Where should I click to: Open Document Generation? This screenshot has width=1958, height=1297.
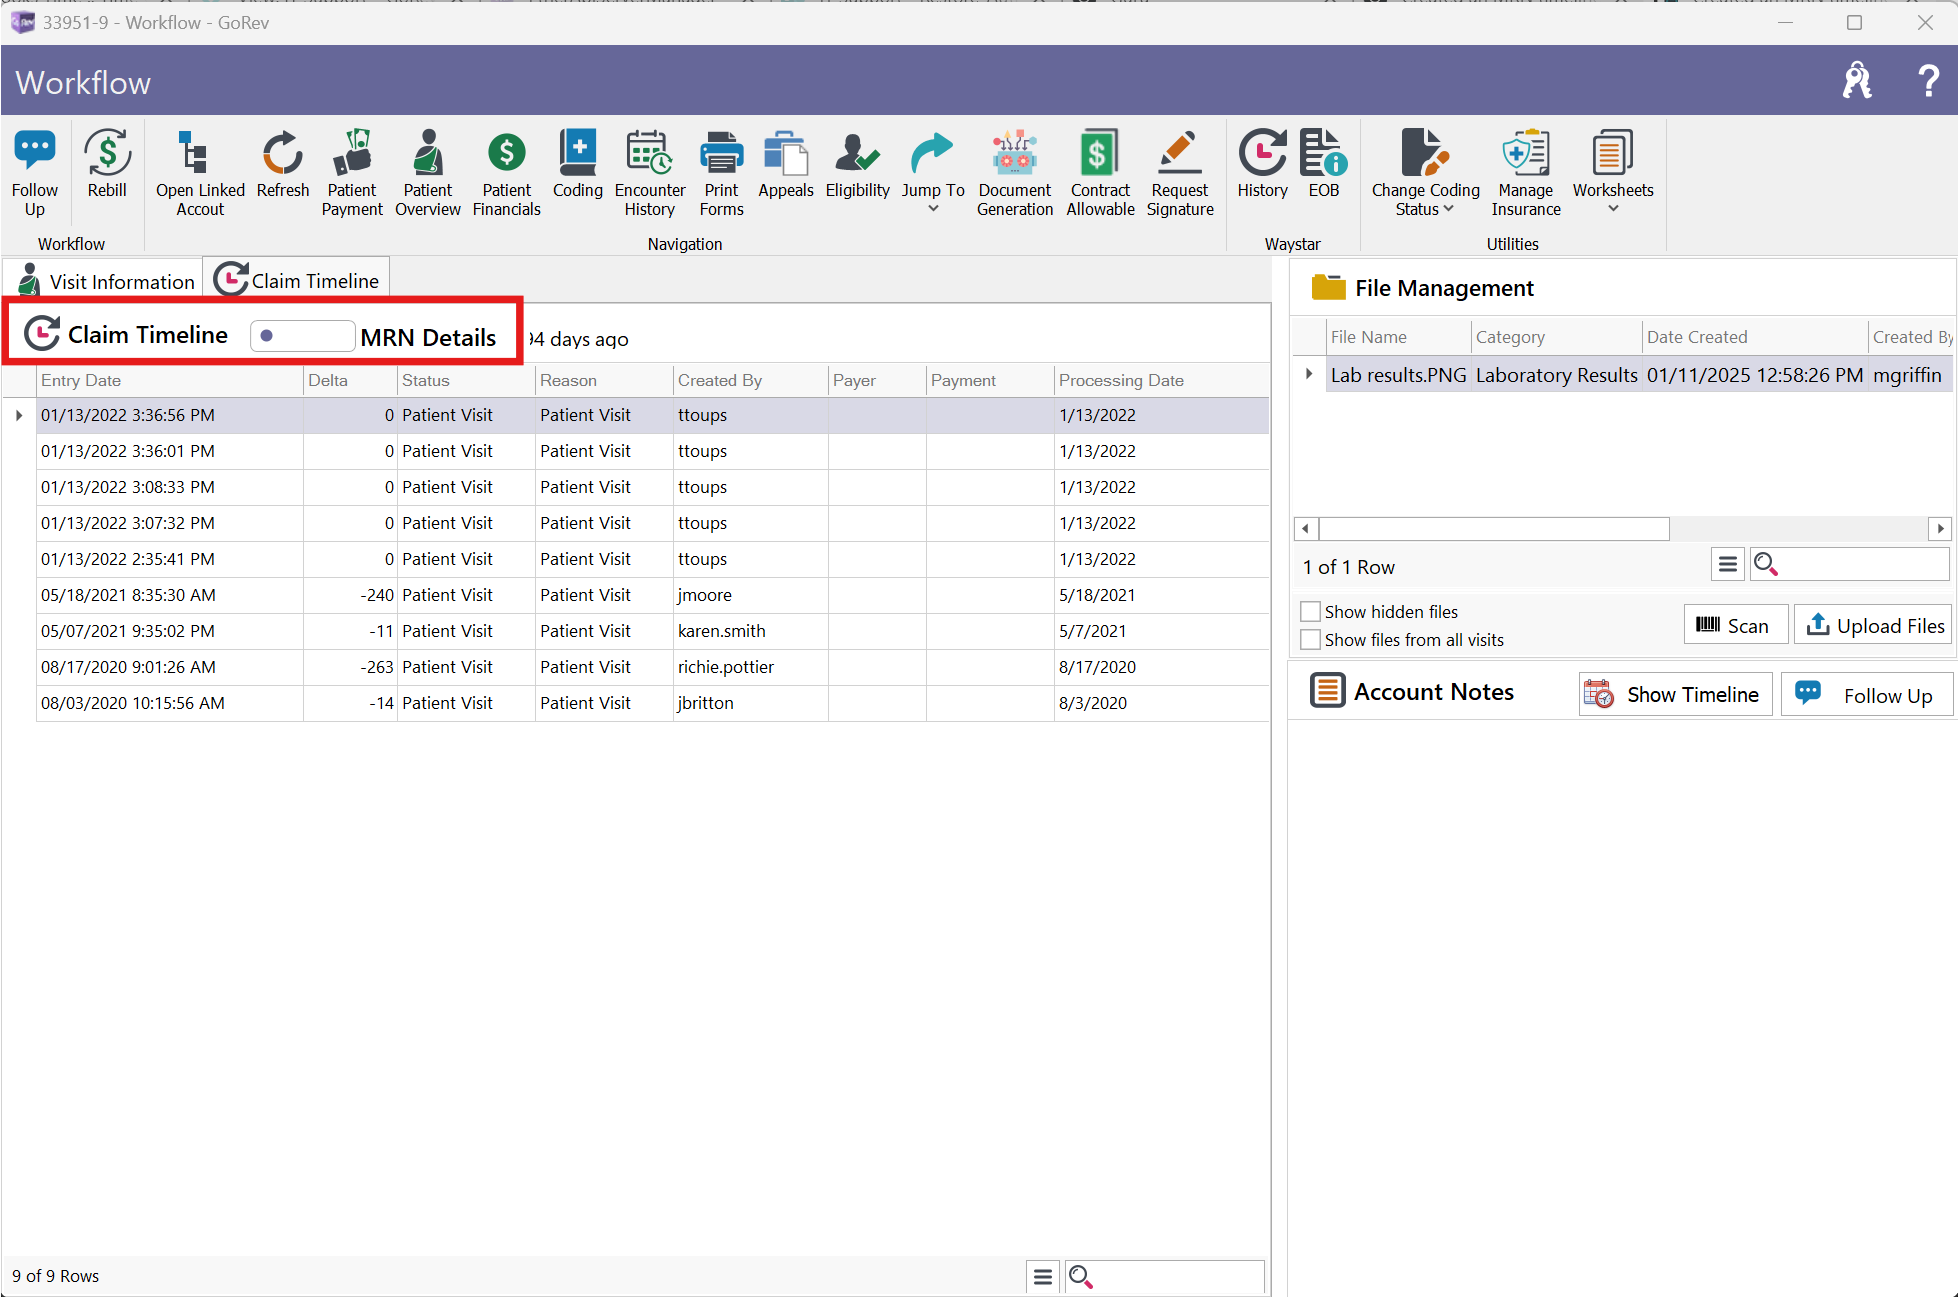click(1015, 172)
